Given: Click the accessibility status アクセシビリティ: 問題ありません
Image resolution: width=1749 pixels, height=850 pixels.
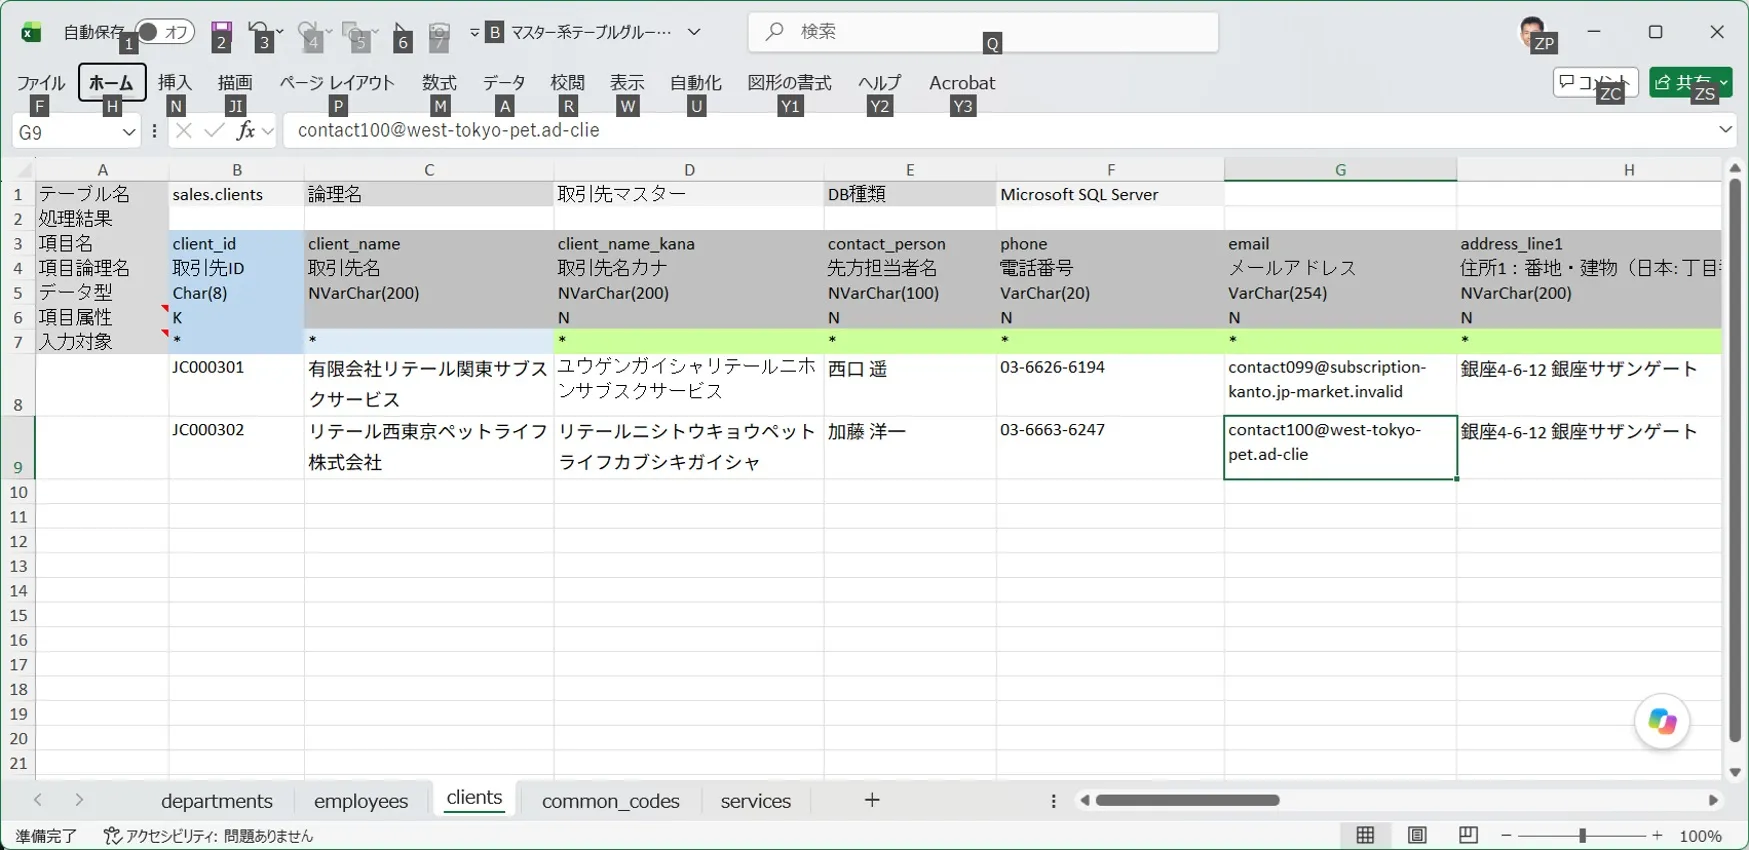Looking at the screenshot, I should (209, 836).
